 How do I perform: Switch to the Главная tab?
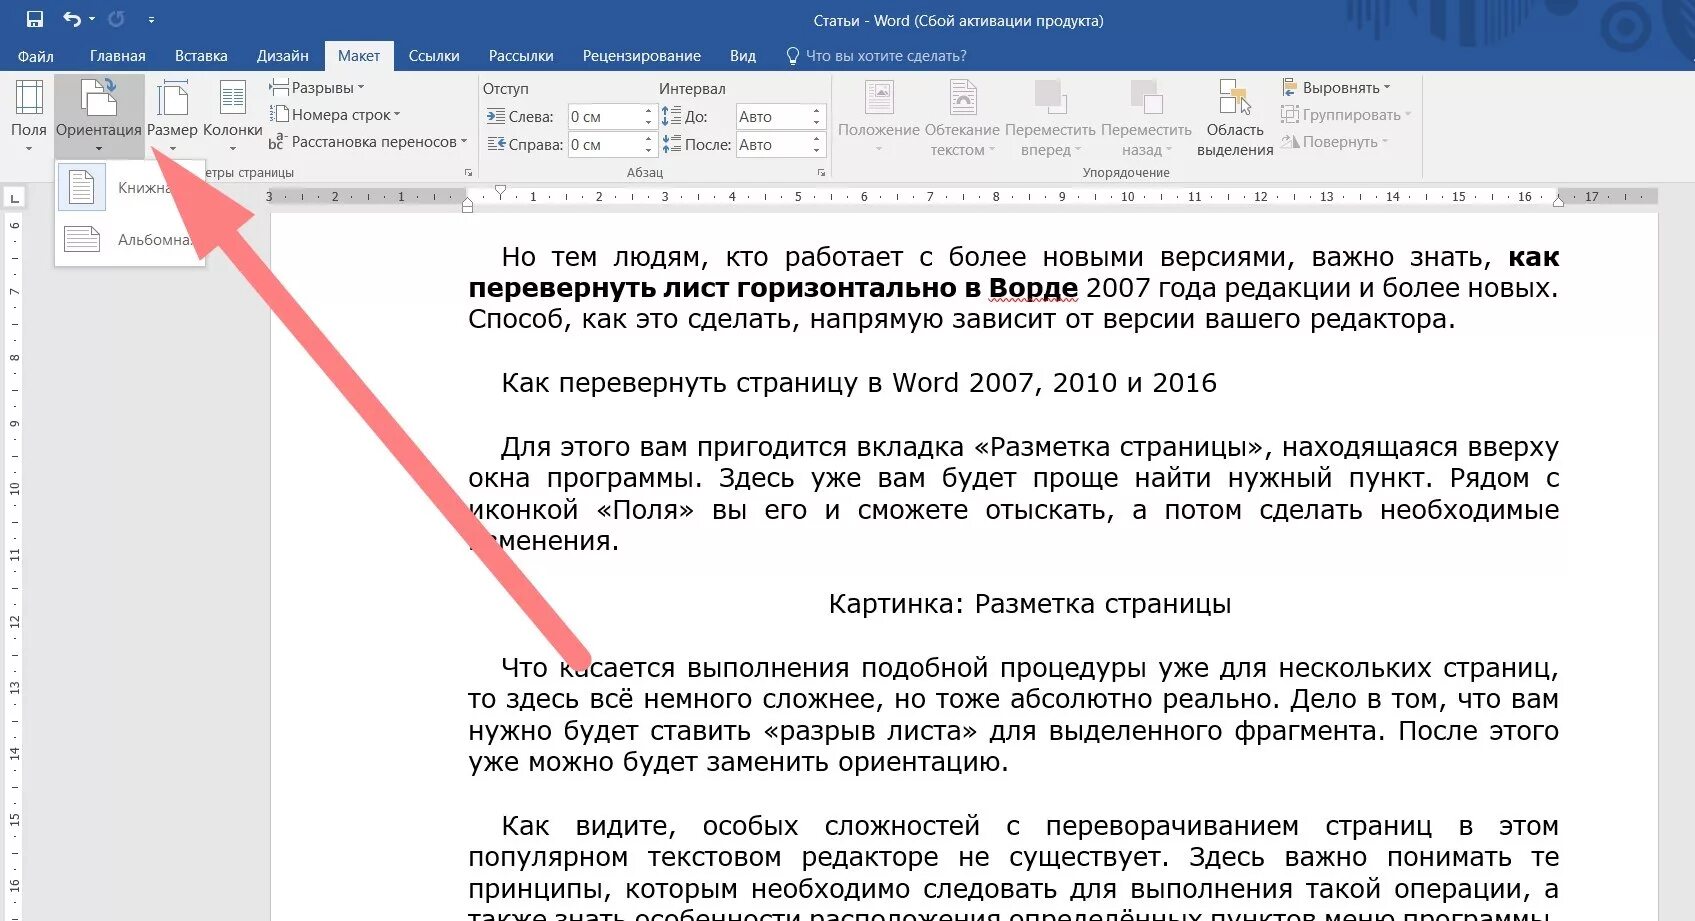tap(118, 56)
